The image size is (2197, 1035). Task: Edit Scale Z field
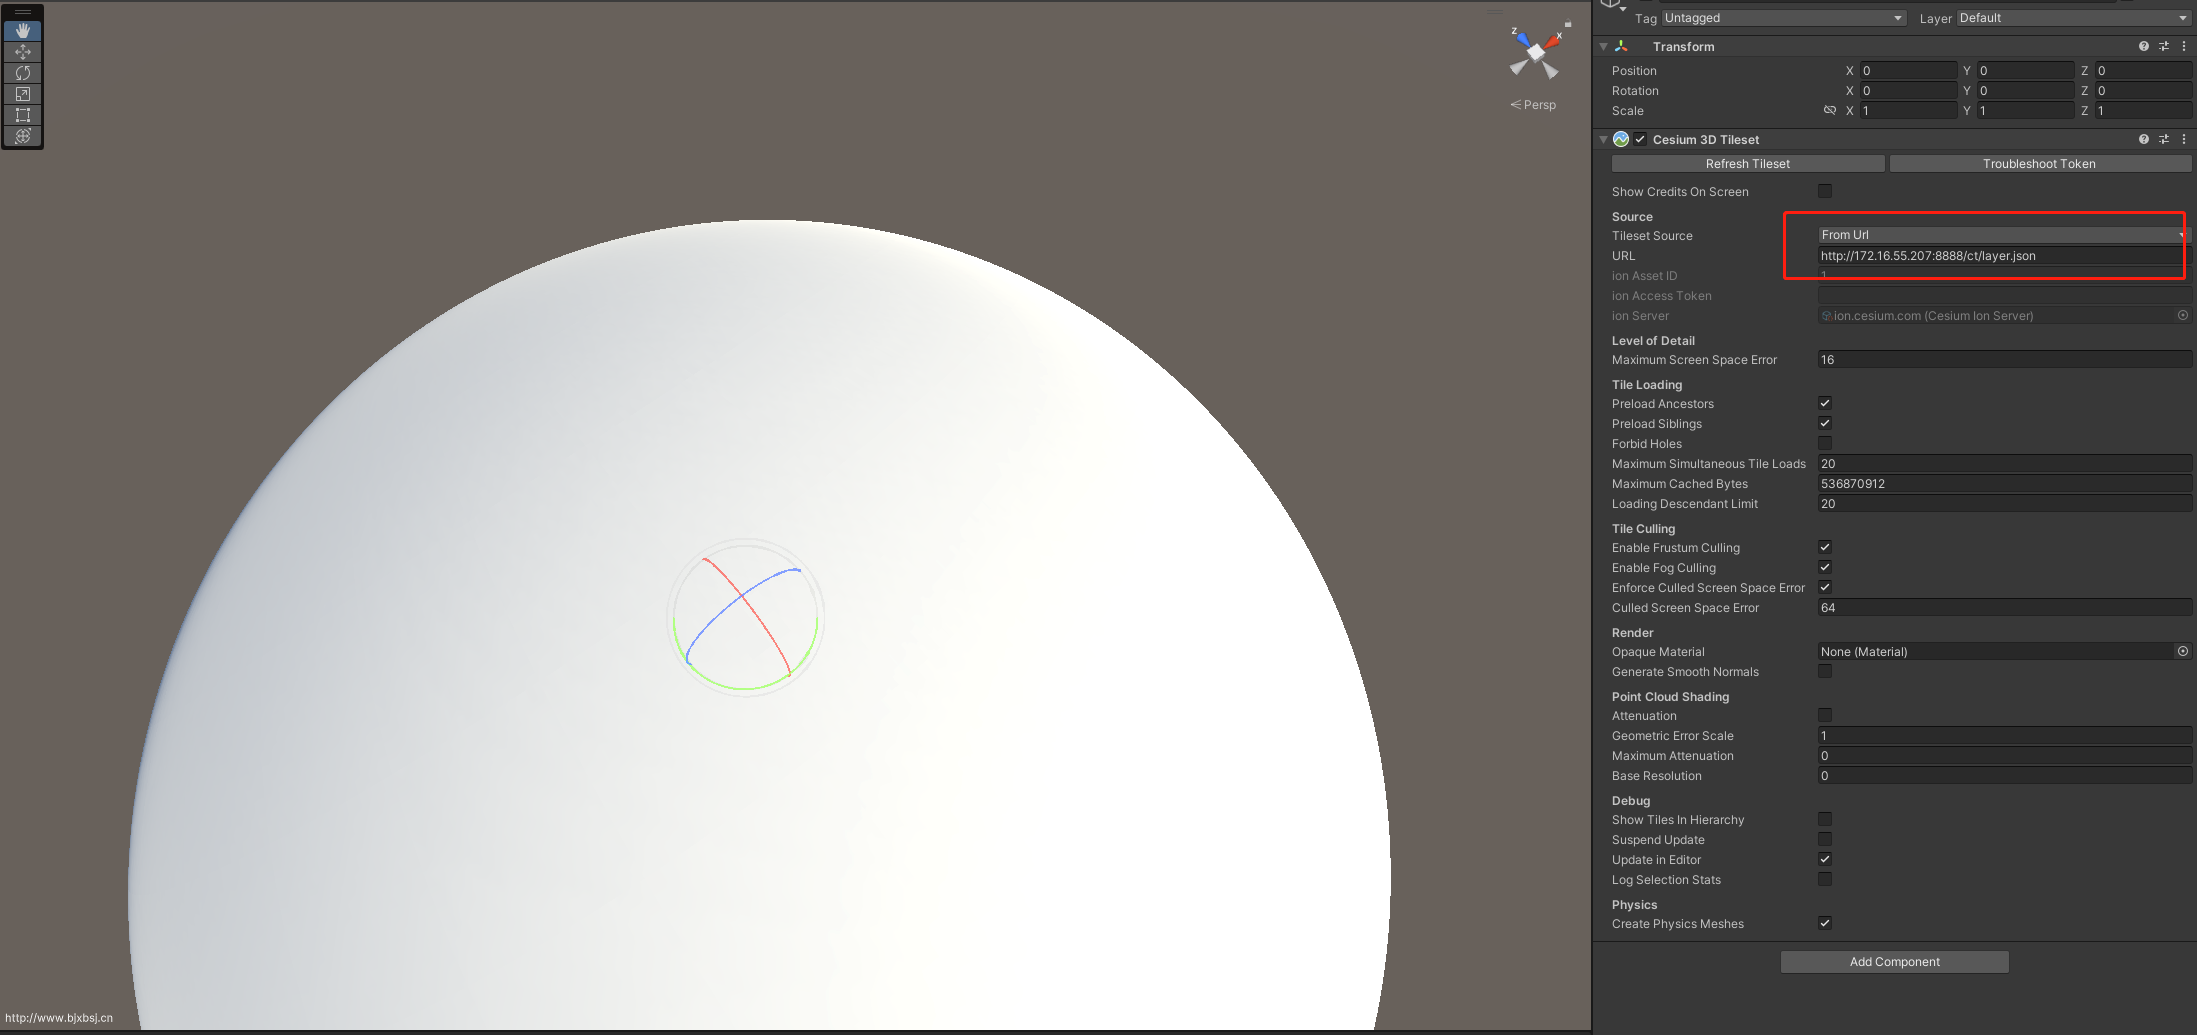(x=2143, y=111)
